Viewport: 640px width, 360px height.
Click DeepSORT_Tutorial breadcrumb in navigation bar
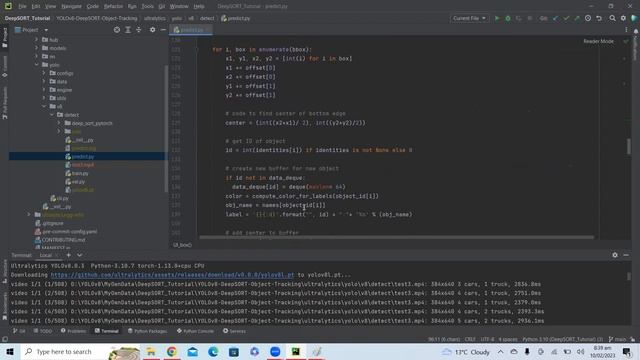[27, 18]
